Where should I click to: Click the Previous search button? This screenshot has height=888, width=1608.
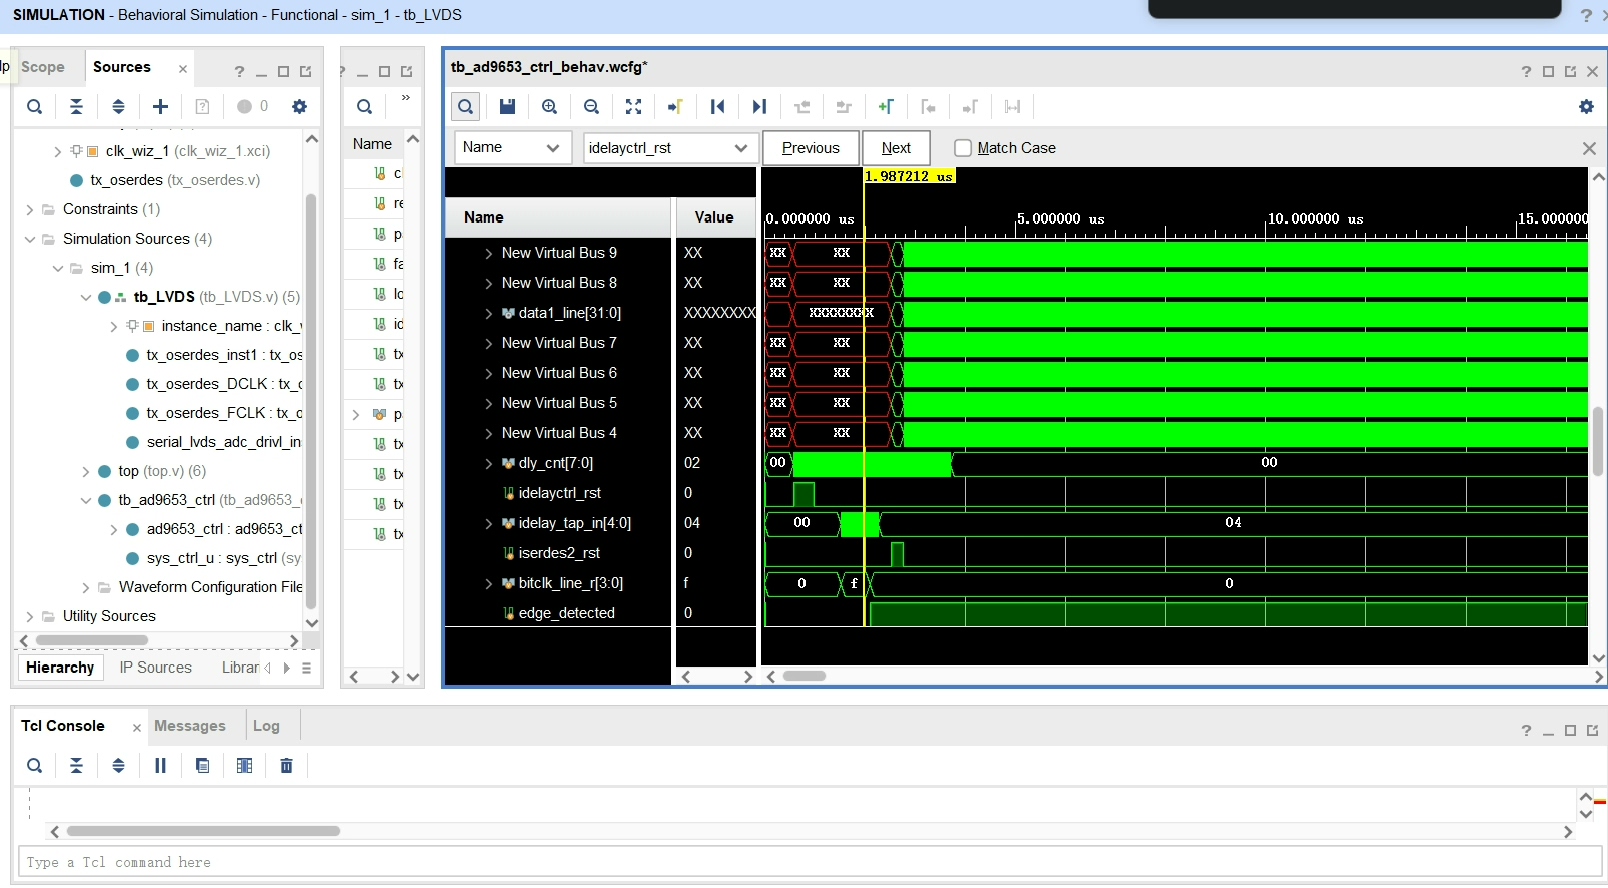tap(810, 148)
